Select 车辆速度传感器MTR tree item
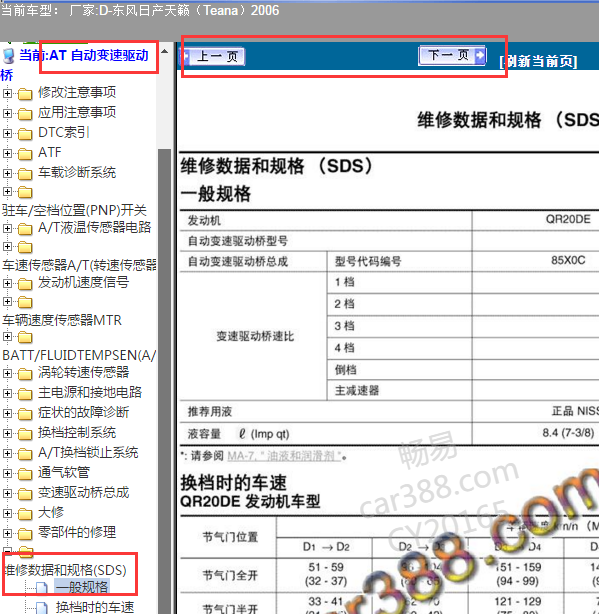 point(62,320)
